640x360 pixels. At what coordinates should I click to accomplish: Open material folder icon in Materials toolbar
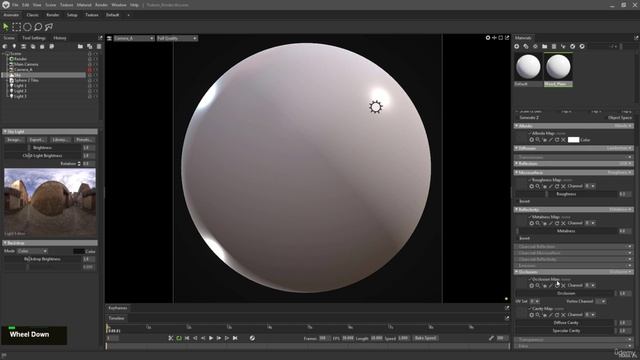pyautogui.click(x=544, y=47)
